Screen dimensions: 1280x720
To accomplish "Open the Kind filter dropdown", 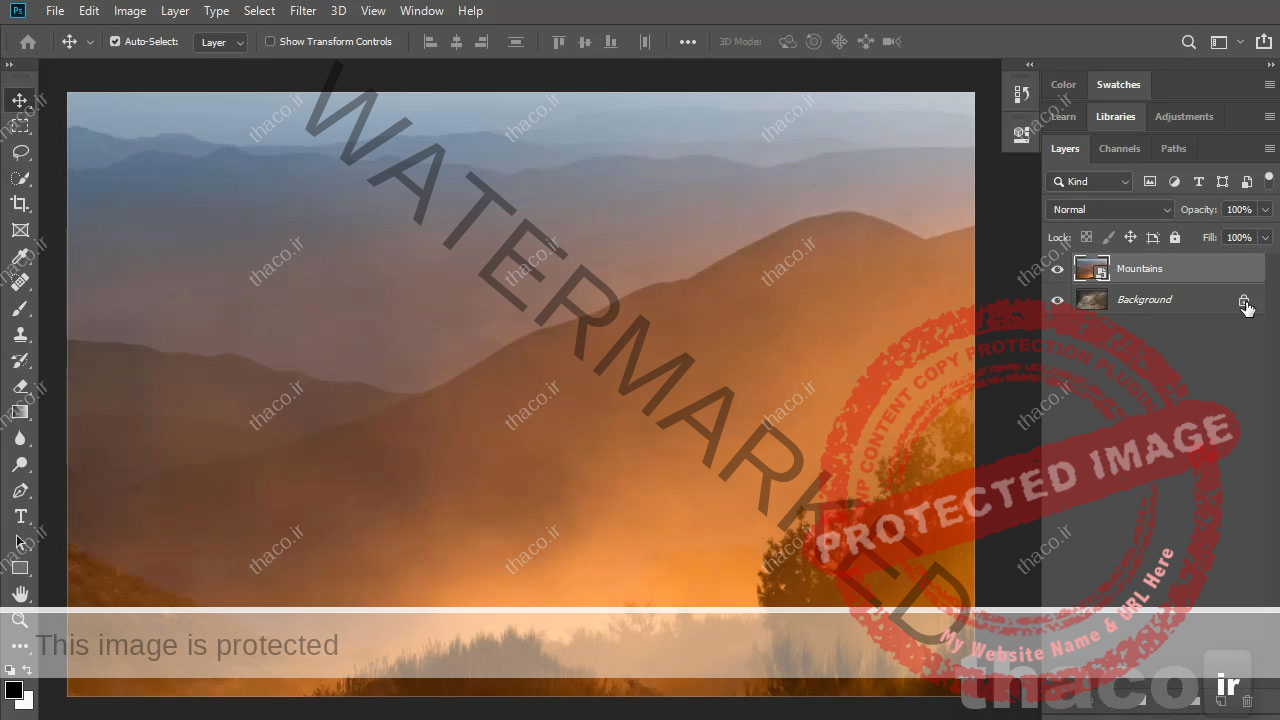I will tap(1089, 181).
